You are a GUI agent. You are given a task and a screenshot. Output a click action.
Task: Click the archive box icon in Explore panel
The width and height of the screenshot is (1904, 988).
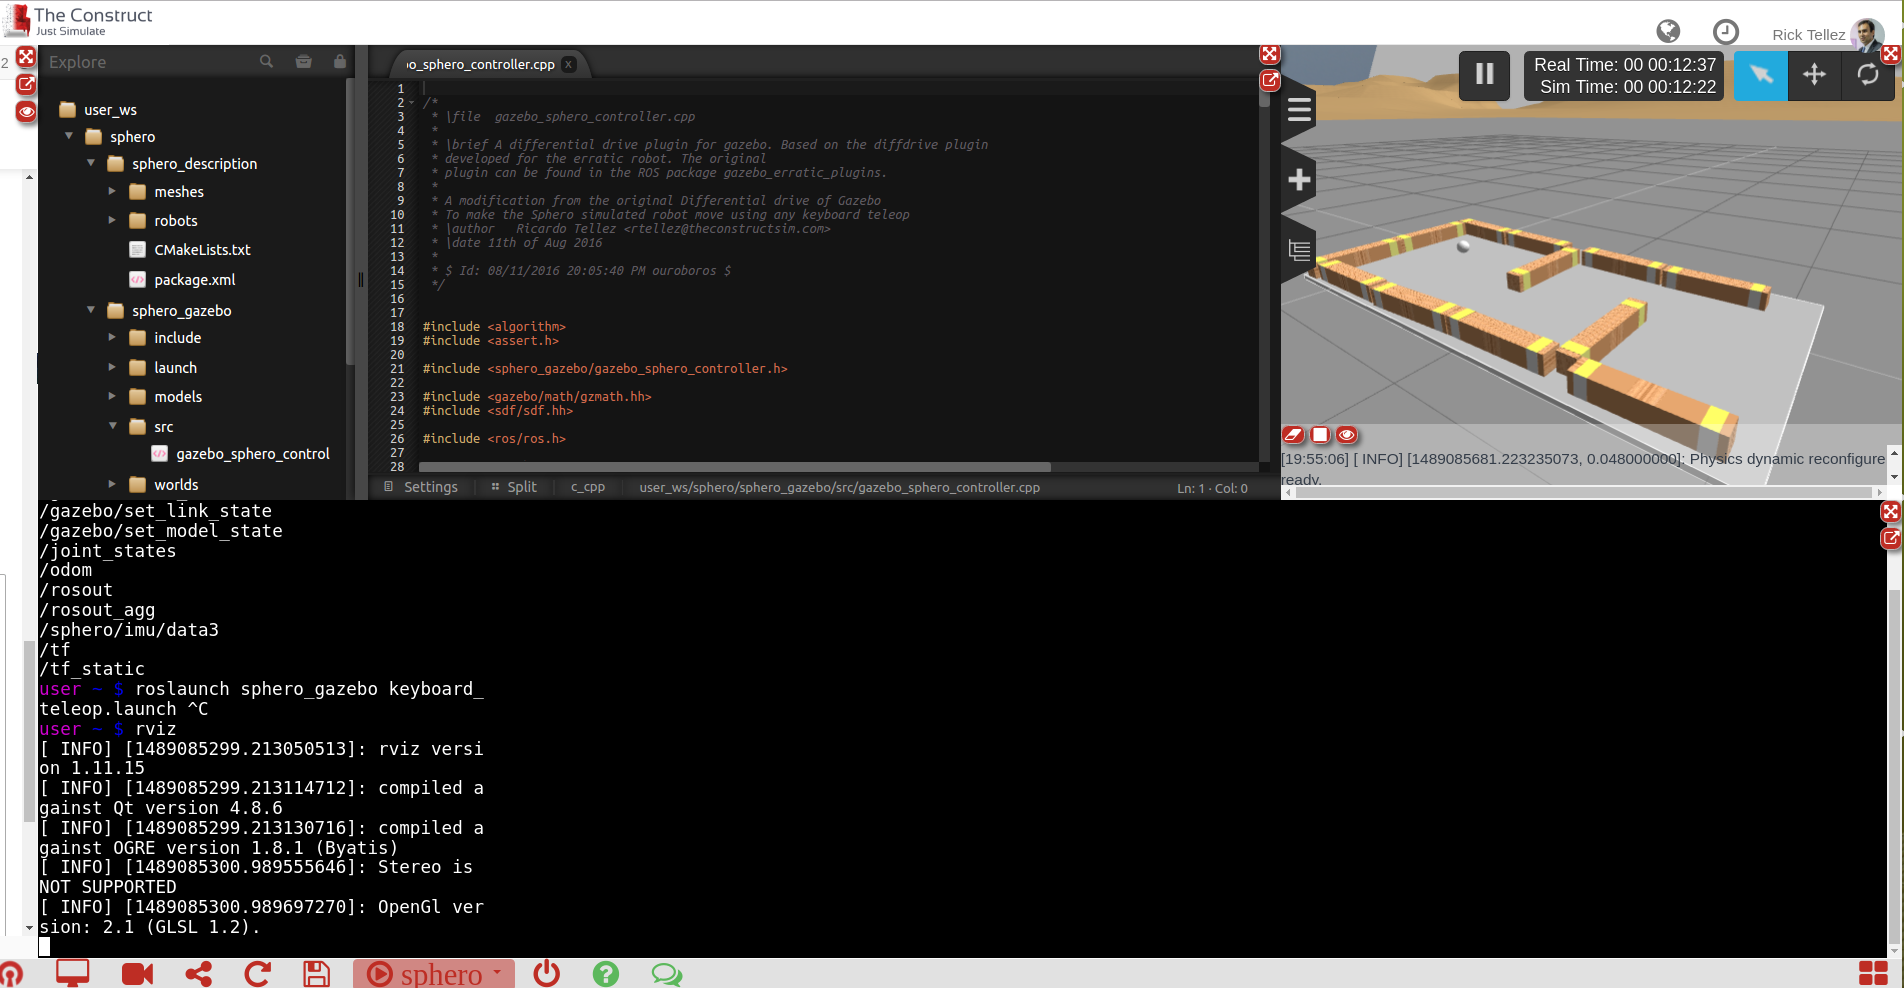(x=304, y=62)
